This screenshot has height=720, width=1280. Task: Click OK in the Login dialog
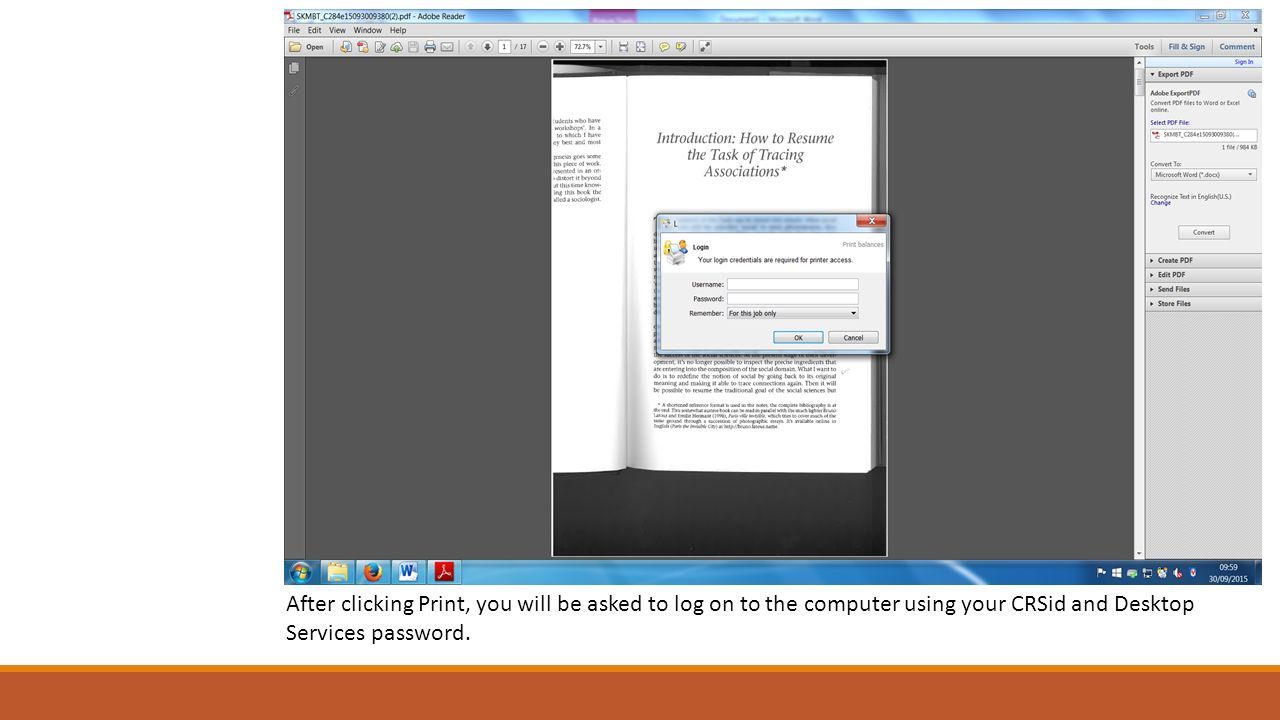coord(798,337)
